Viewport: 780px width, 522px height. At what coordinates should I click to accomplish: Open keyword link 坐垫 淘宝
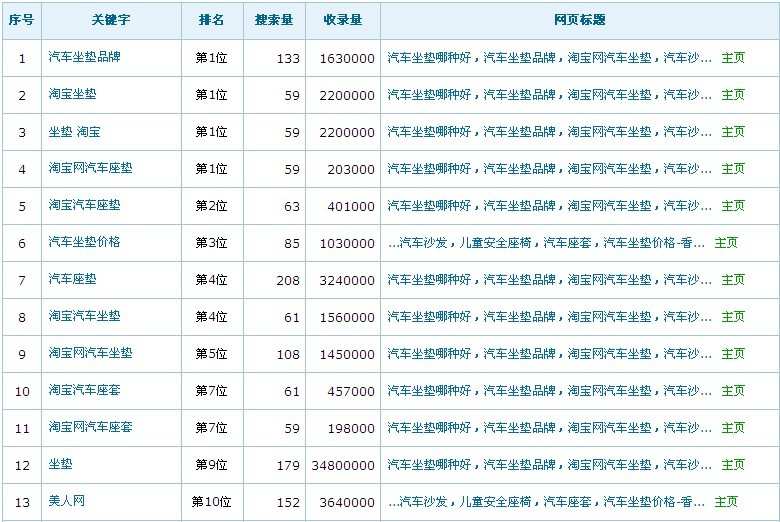pos(75,132)
